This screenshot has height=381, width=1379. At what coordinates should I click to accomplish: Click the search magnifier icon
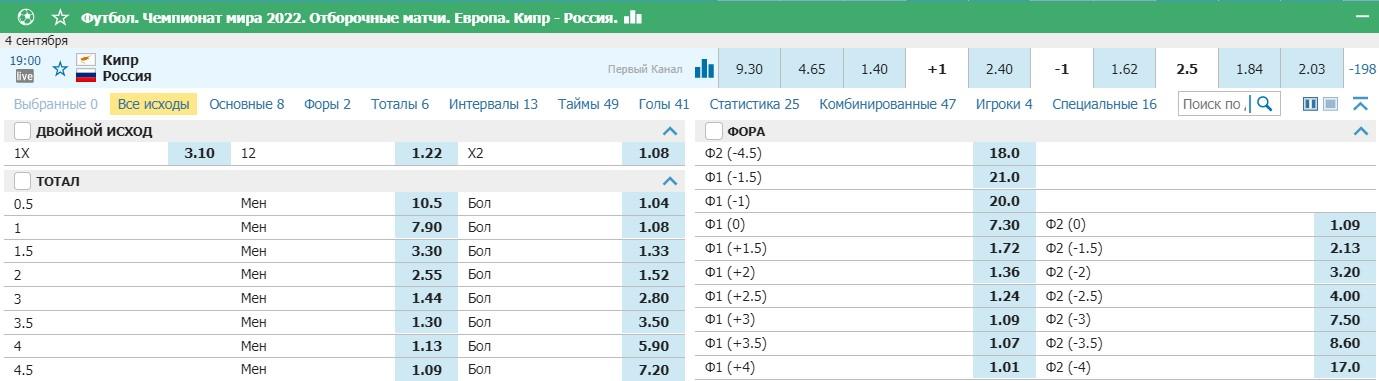click(1265, 104)
